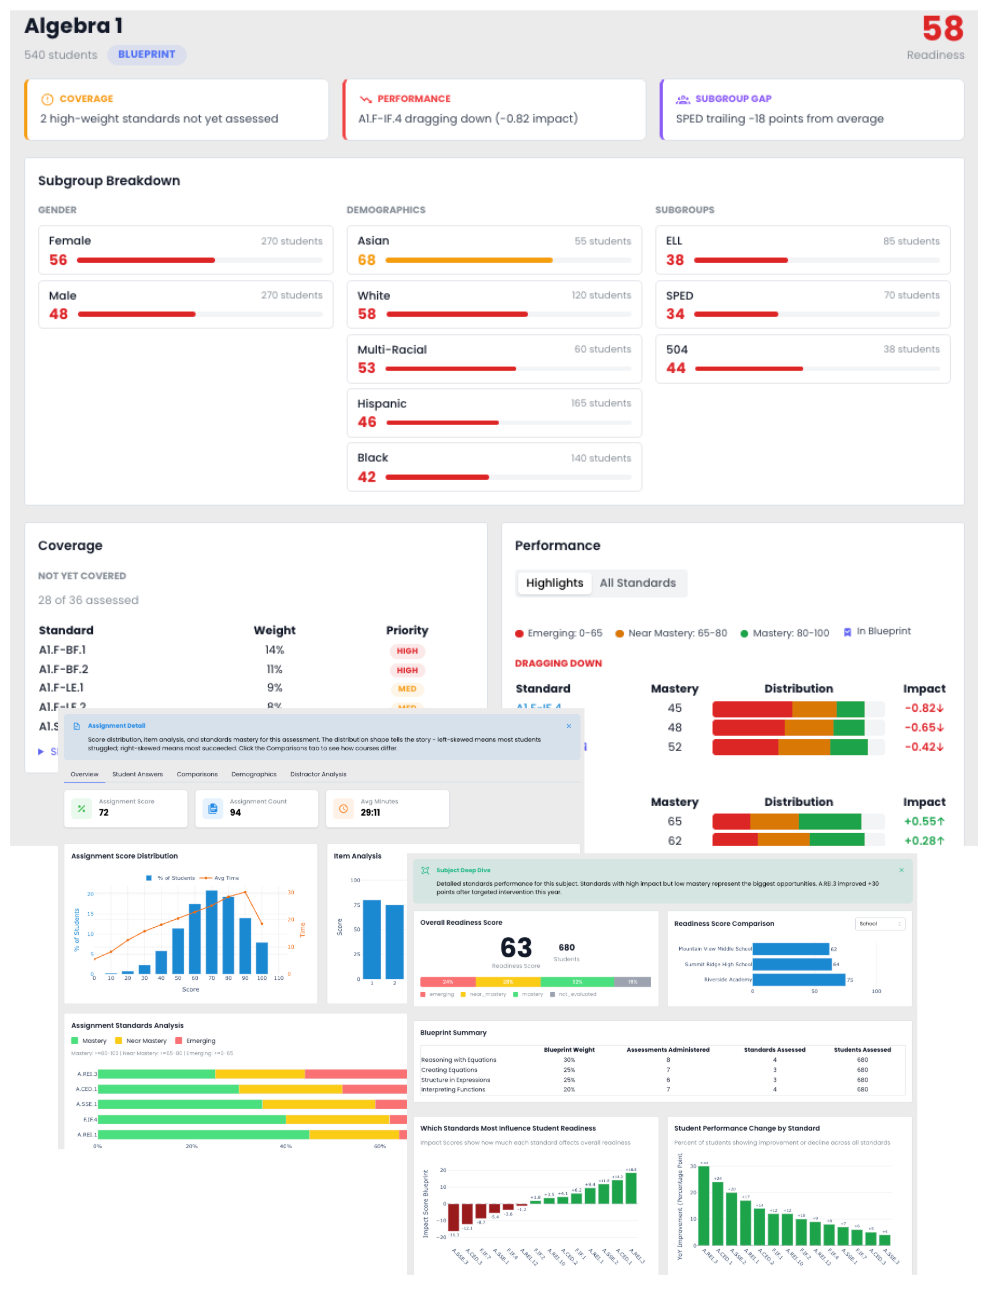
Task: Click the red Emerging legend dot
Action: (x=519, y=633)
